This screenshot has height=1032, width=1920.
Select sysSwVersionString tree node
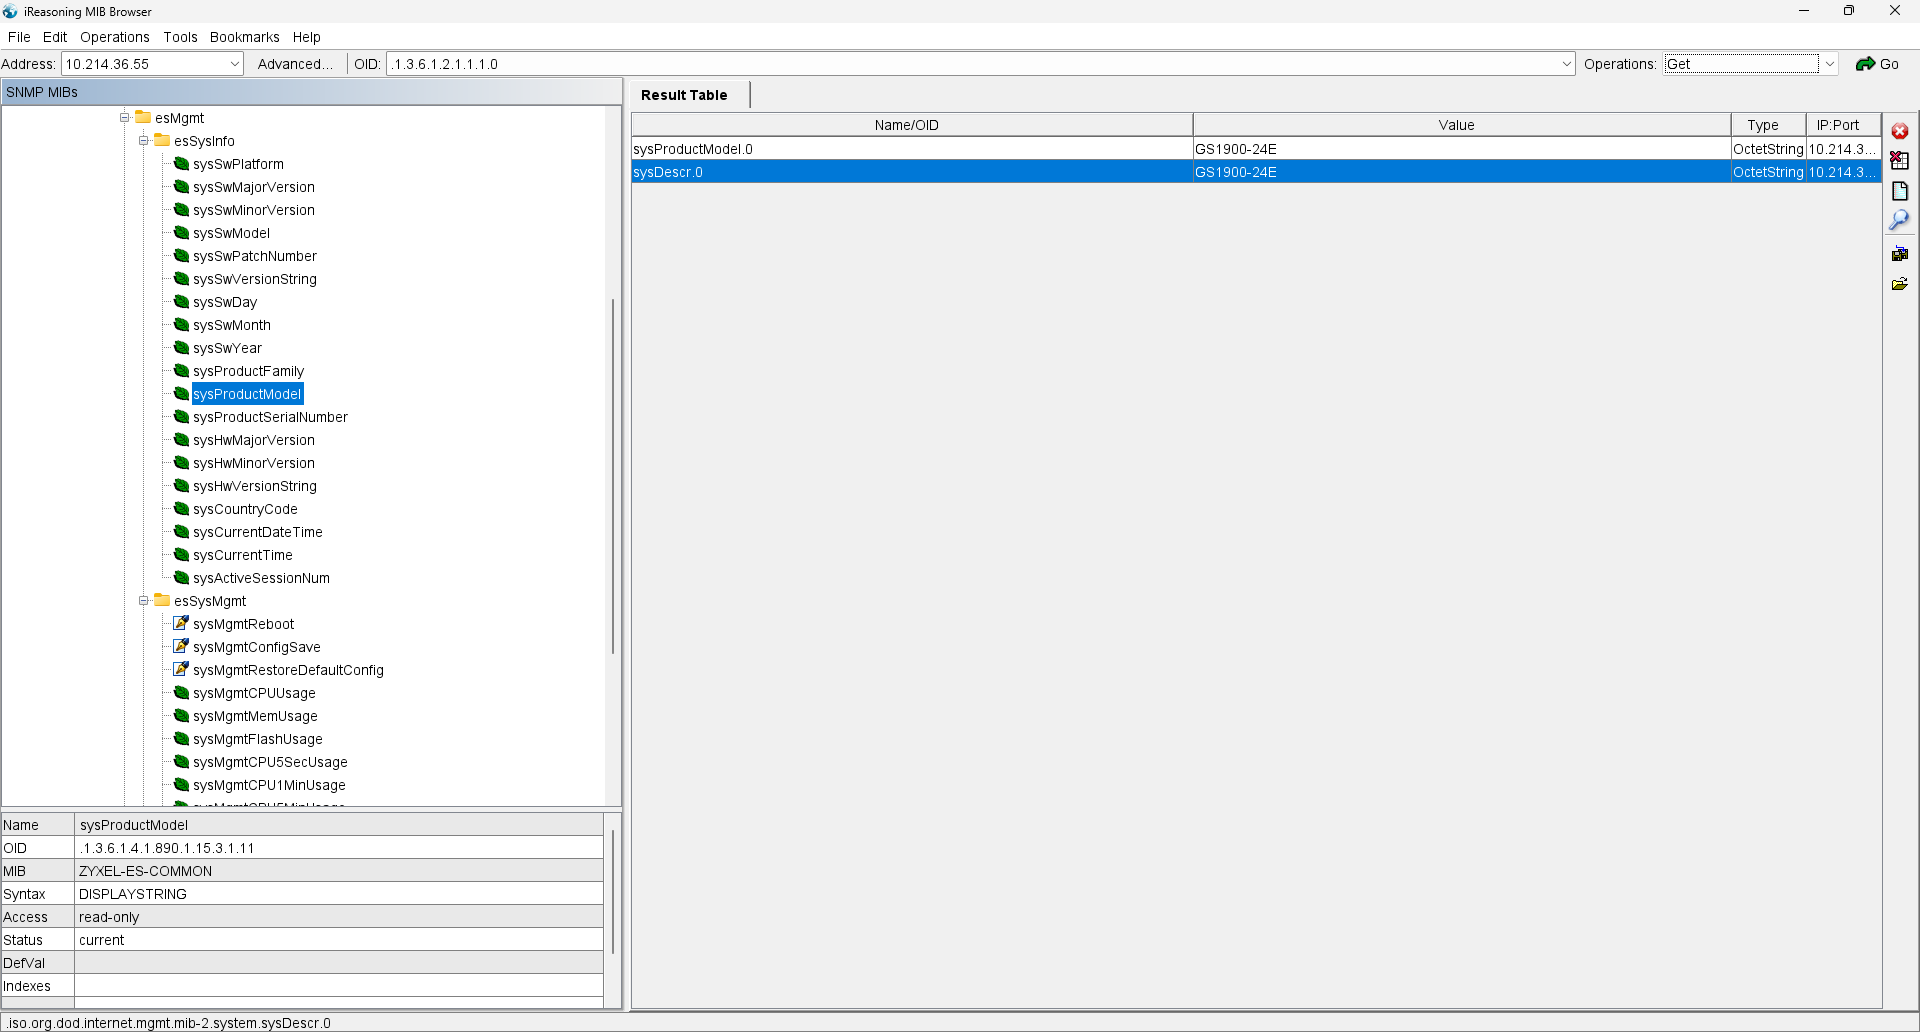tap(255, 279)
